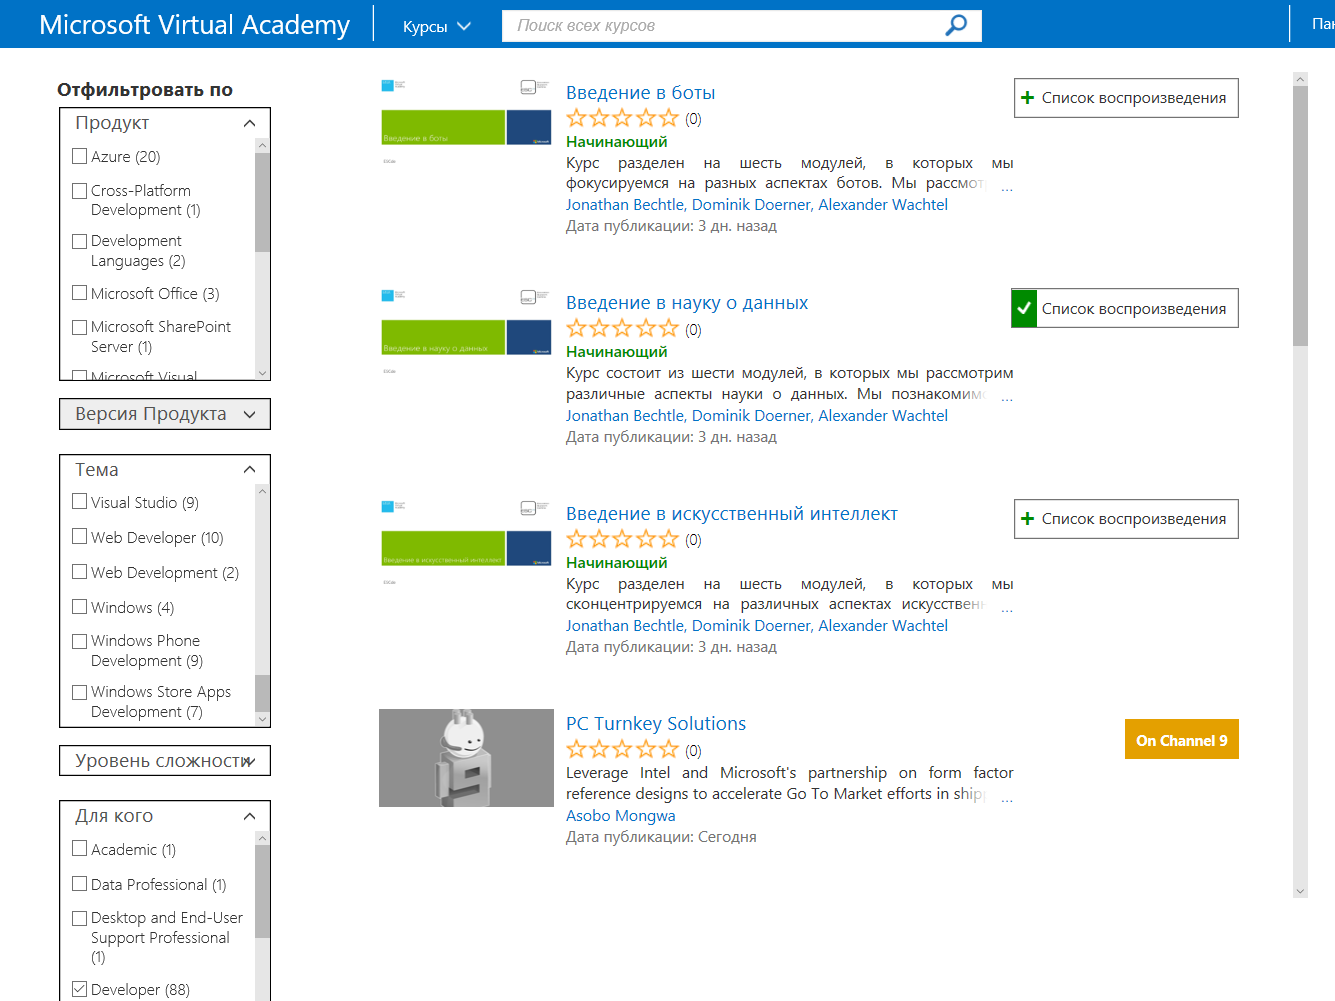Add Введение в боты to Список воспроизведения

[x=1126, y=98]
